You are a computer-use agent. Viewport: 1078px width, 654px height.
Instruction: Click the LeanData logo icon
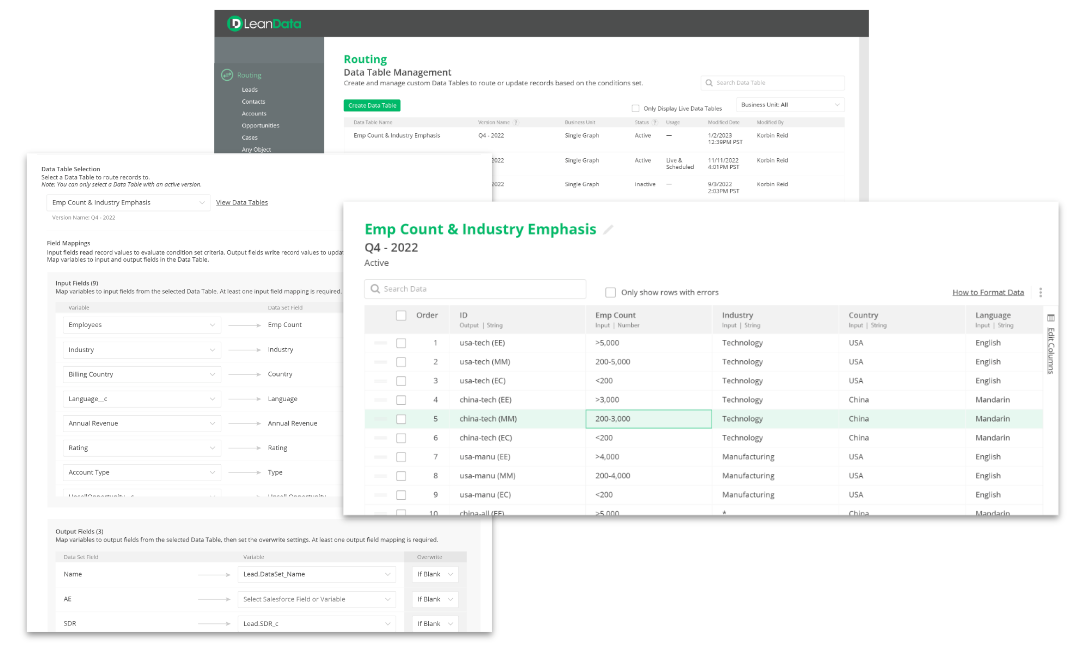point(234,23)
